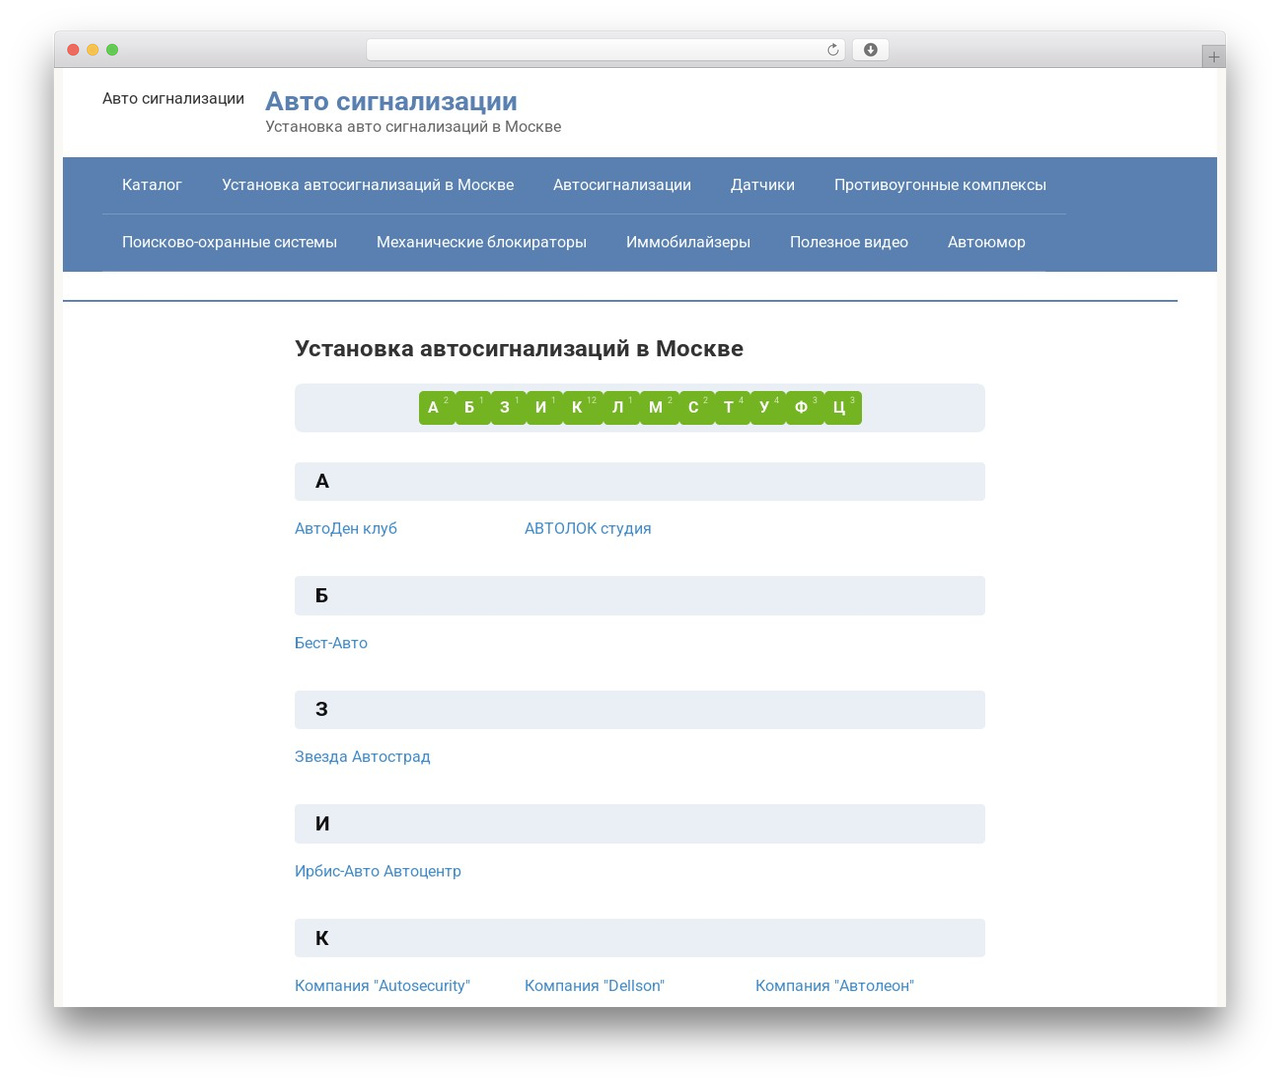Click the blue Авто сигнализации site title
Viewport: 1280px width, 1084px height.
click(391, 101)
